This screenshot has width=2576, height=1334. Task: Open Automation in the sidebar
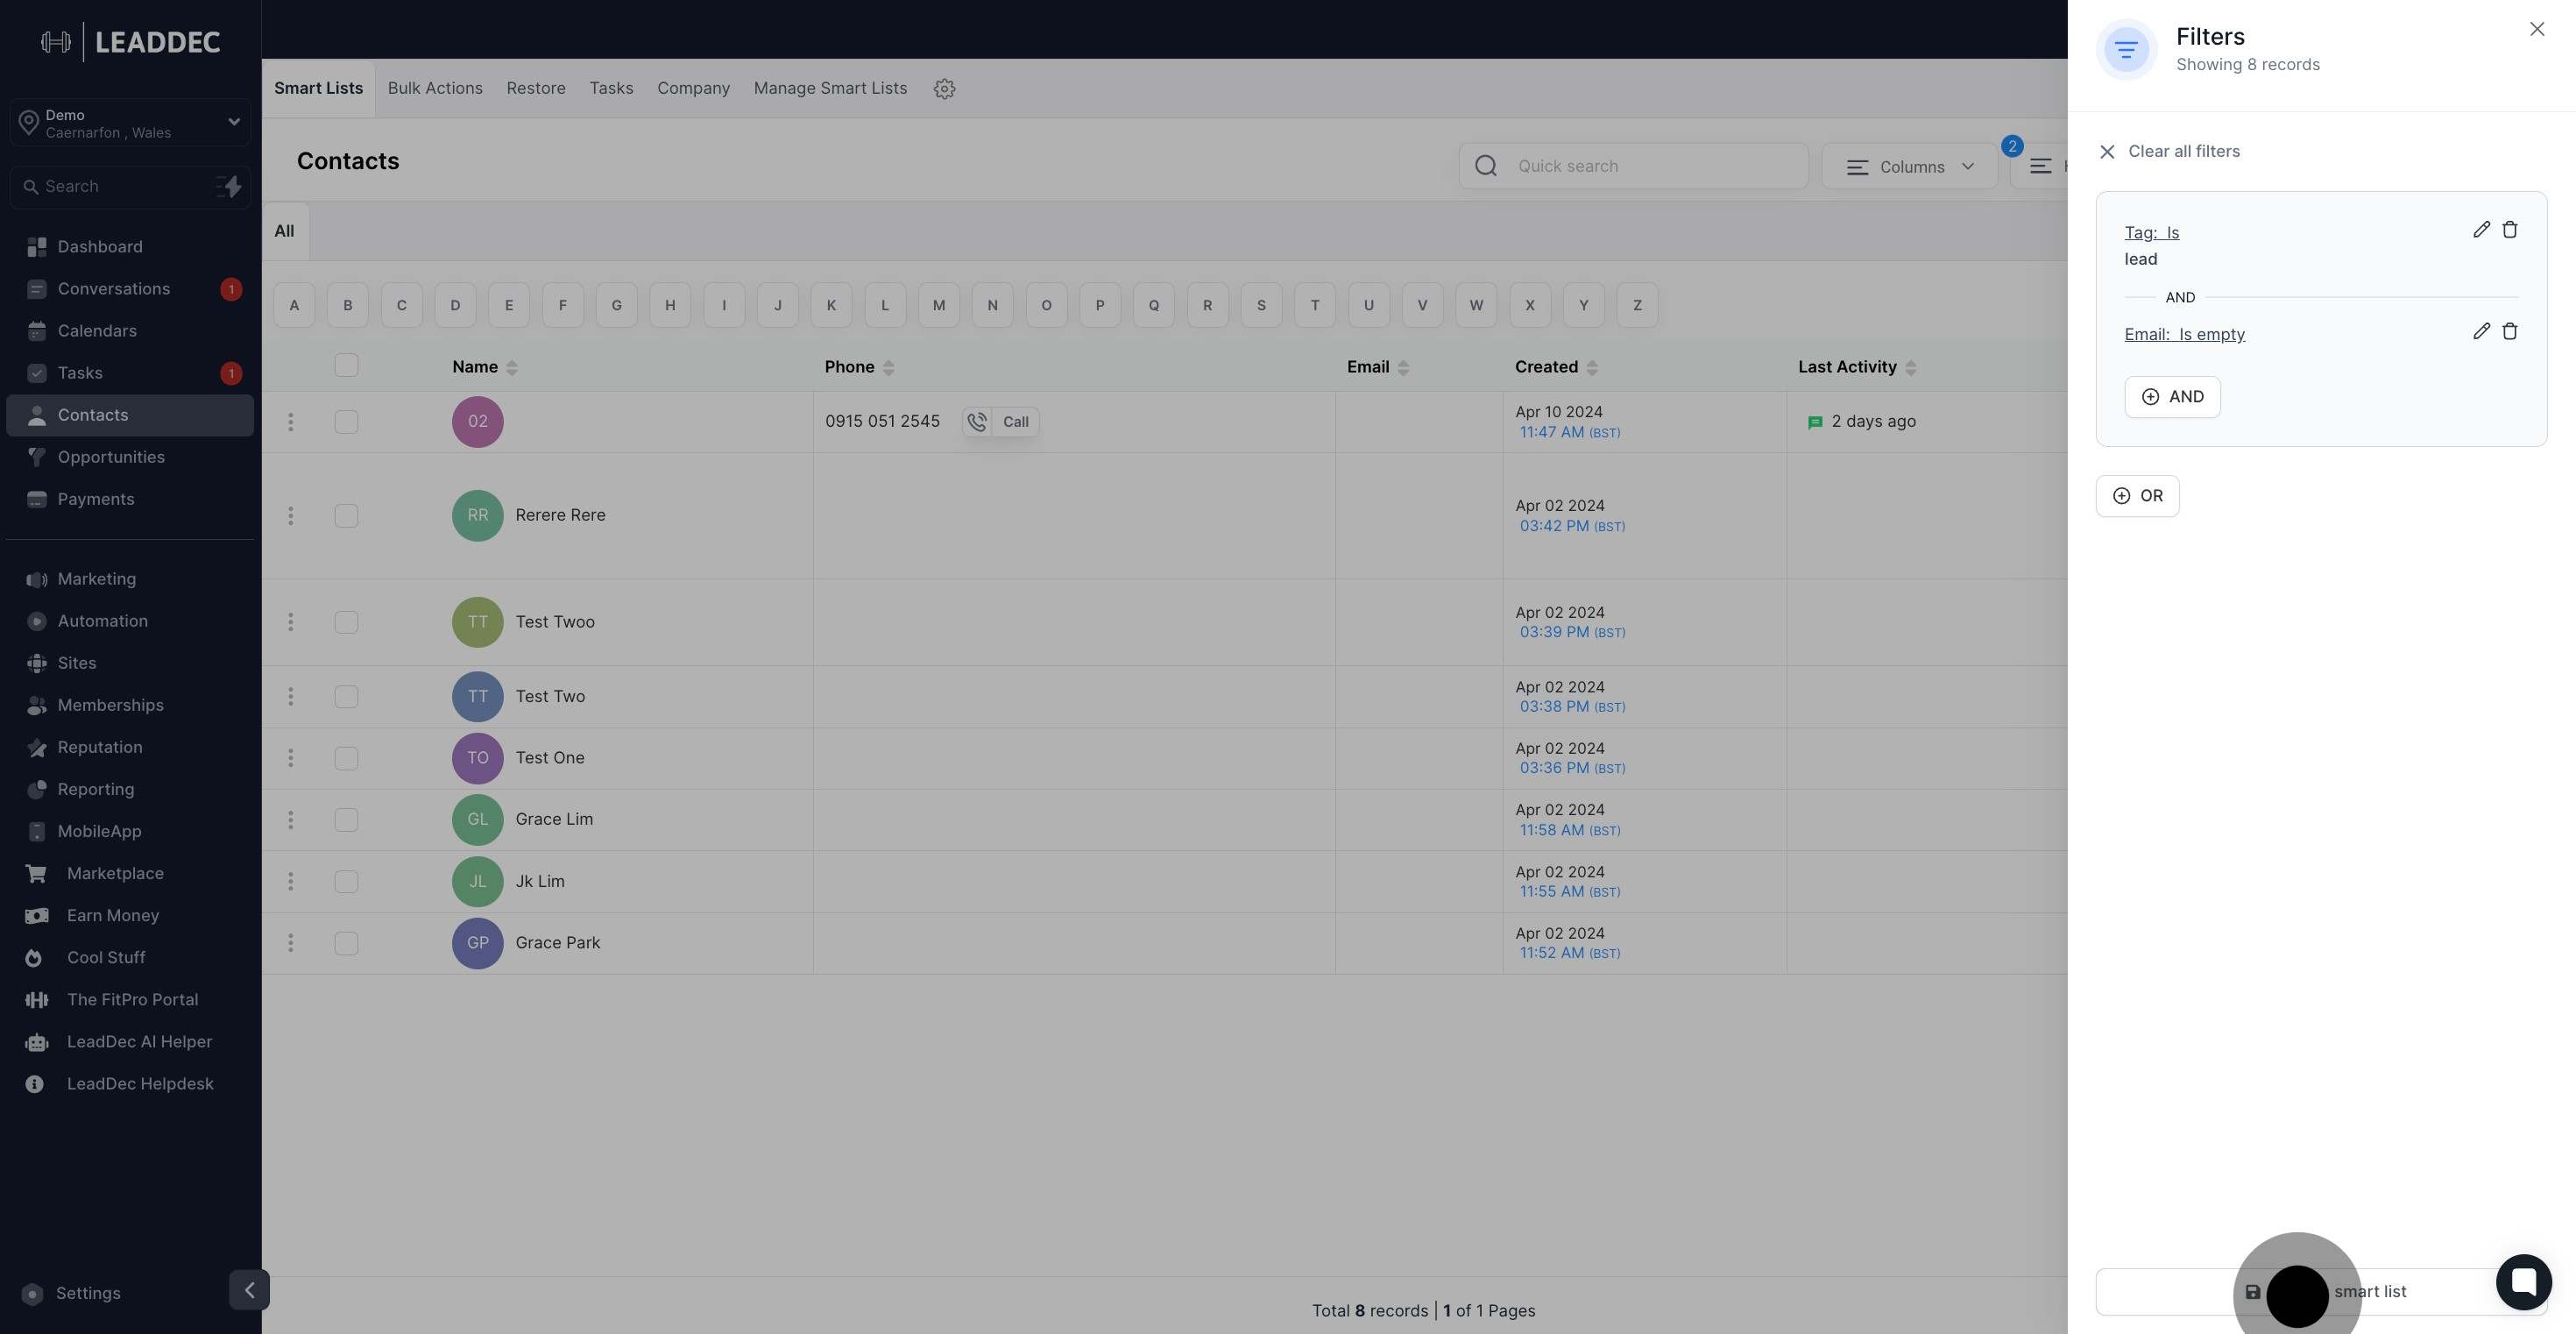coord(130,621)
